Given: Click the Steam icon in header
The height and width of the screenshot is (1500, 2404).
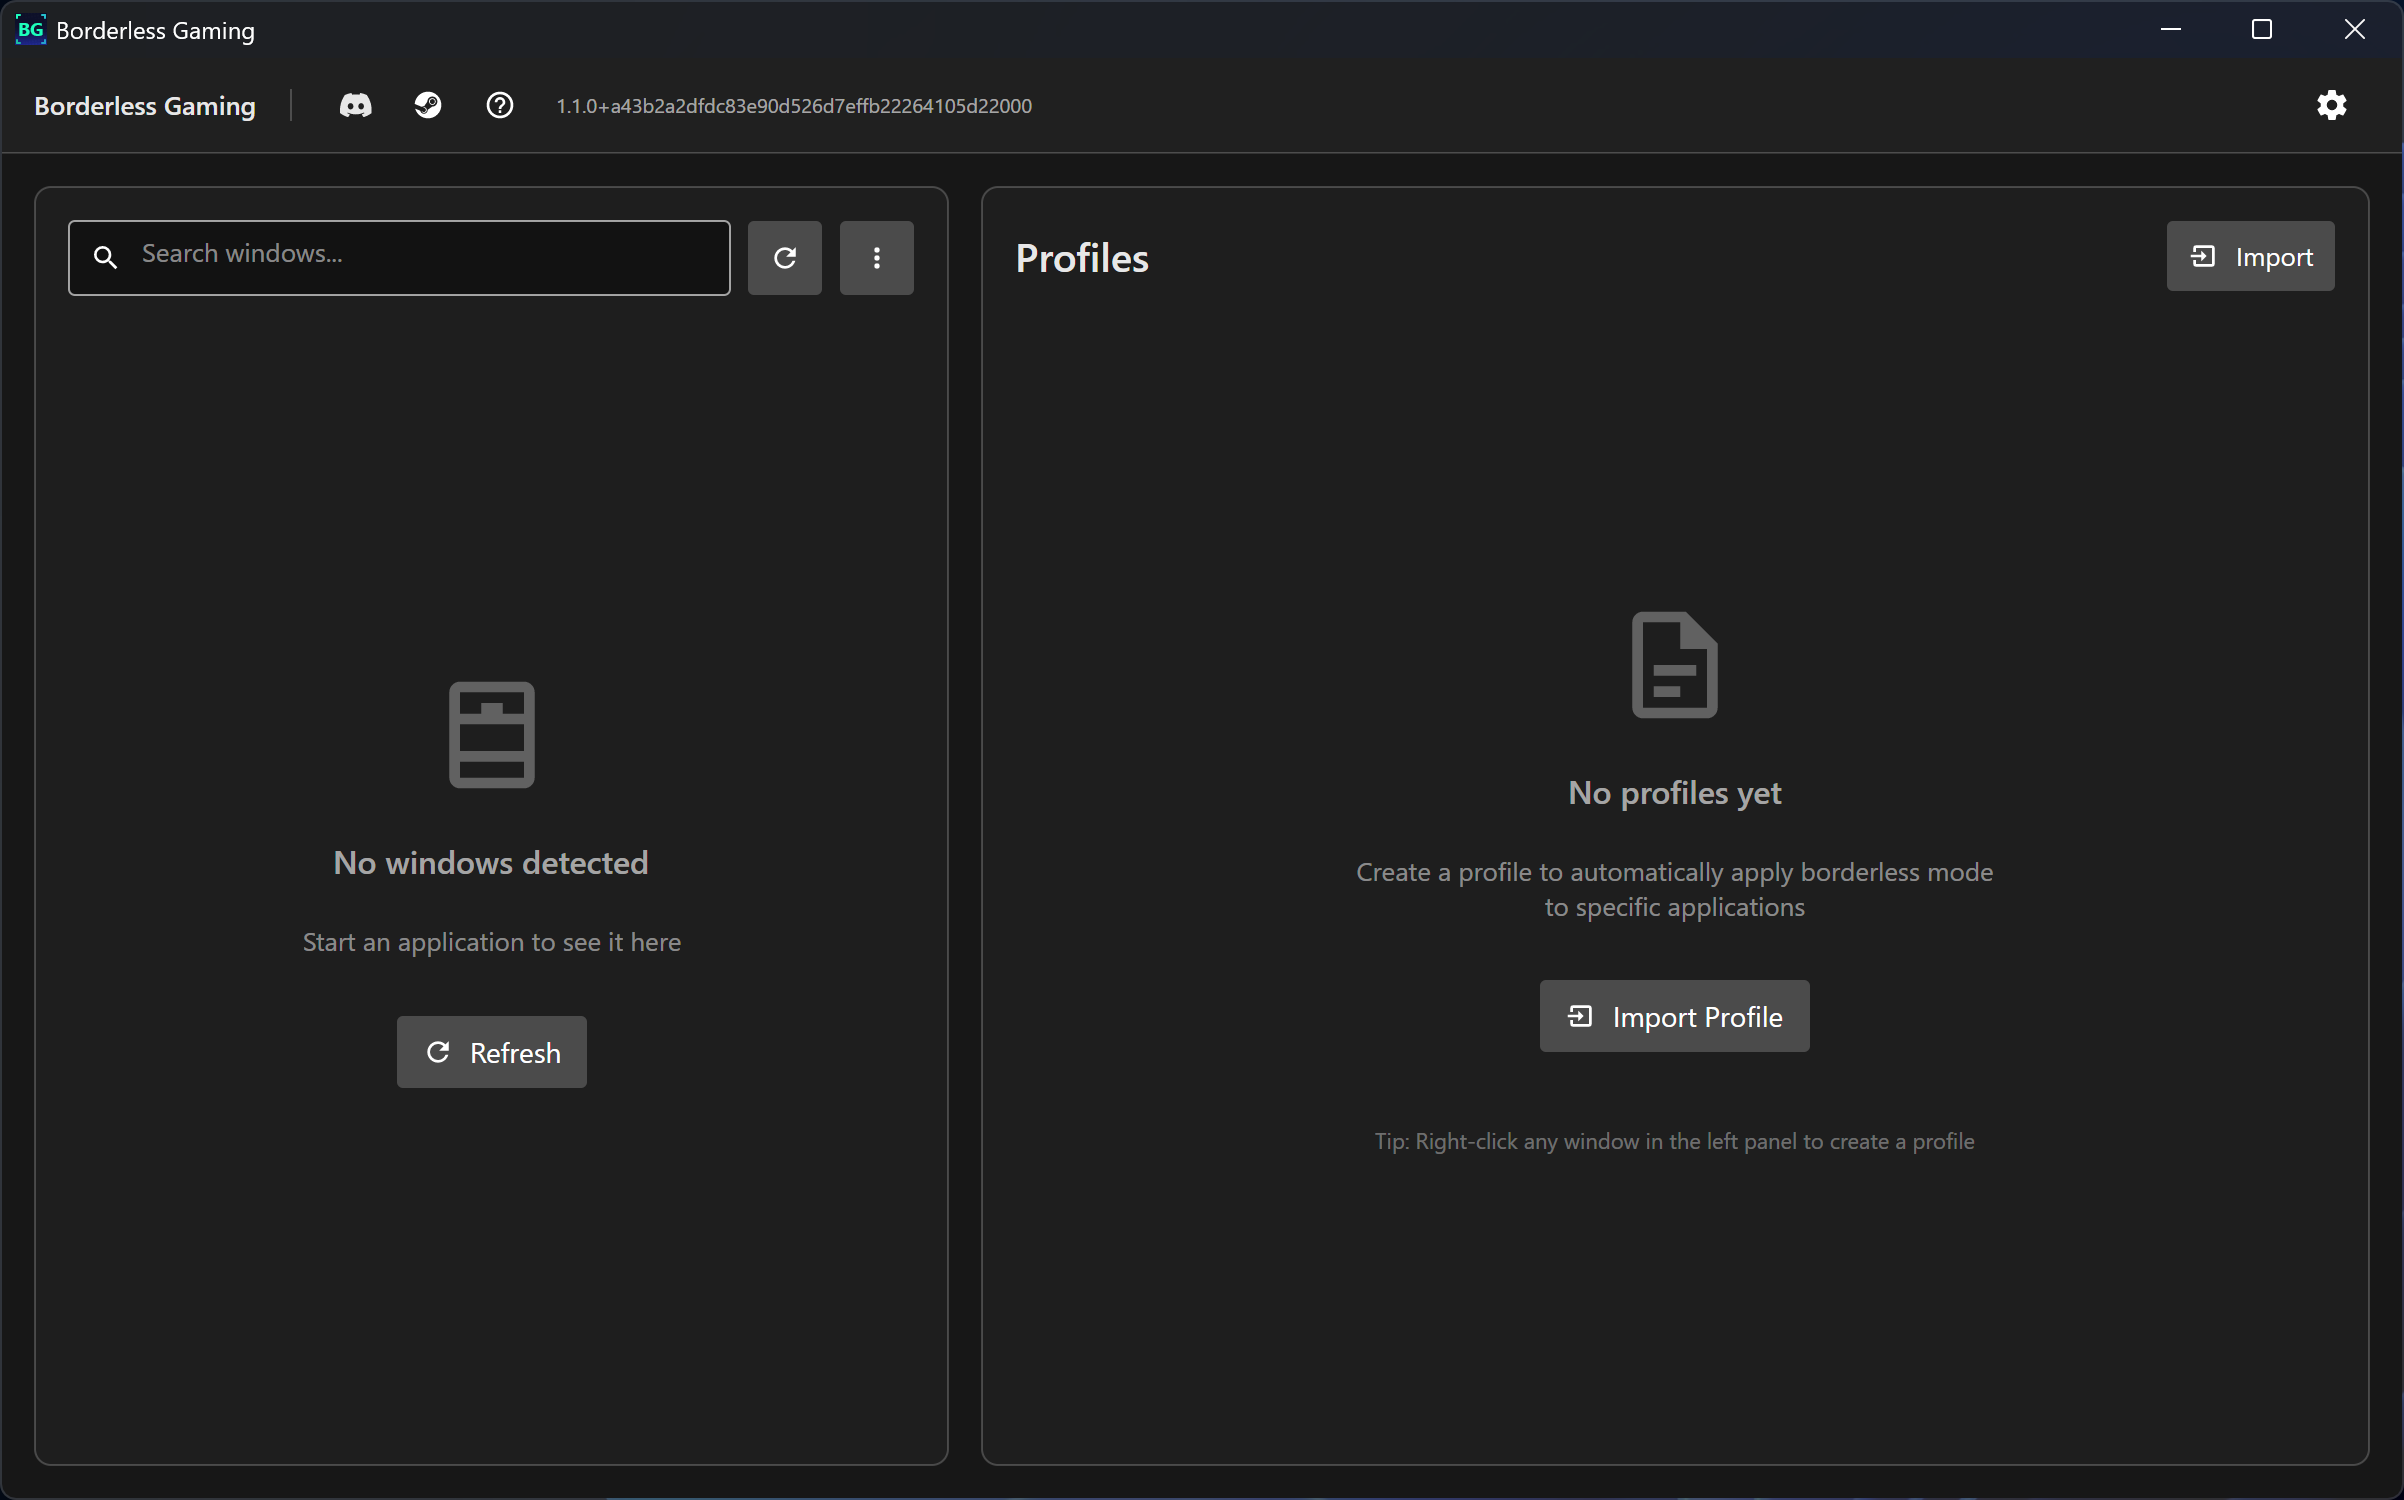Looking at the screenshot, I should point(428,105).
